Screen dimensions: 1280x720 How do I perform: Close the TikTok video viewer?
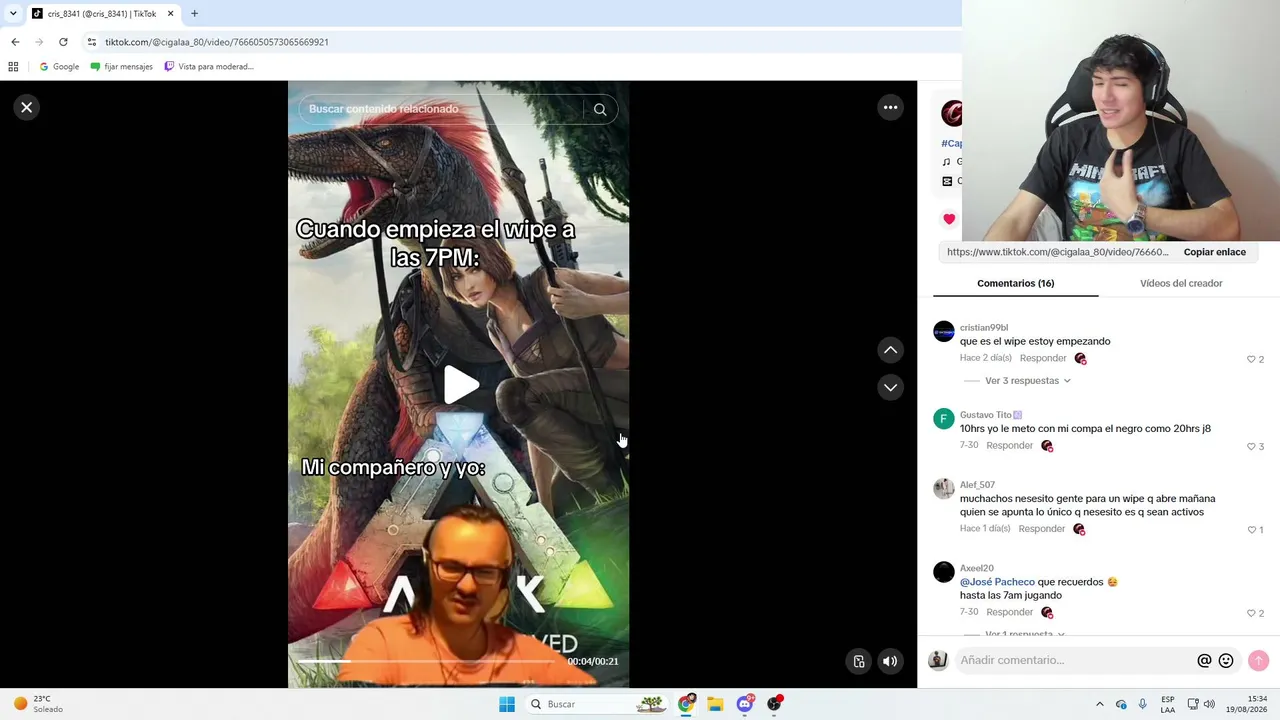pos(27,107)
